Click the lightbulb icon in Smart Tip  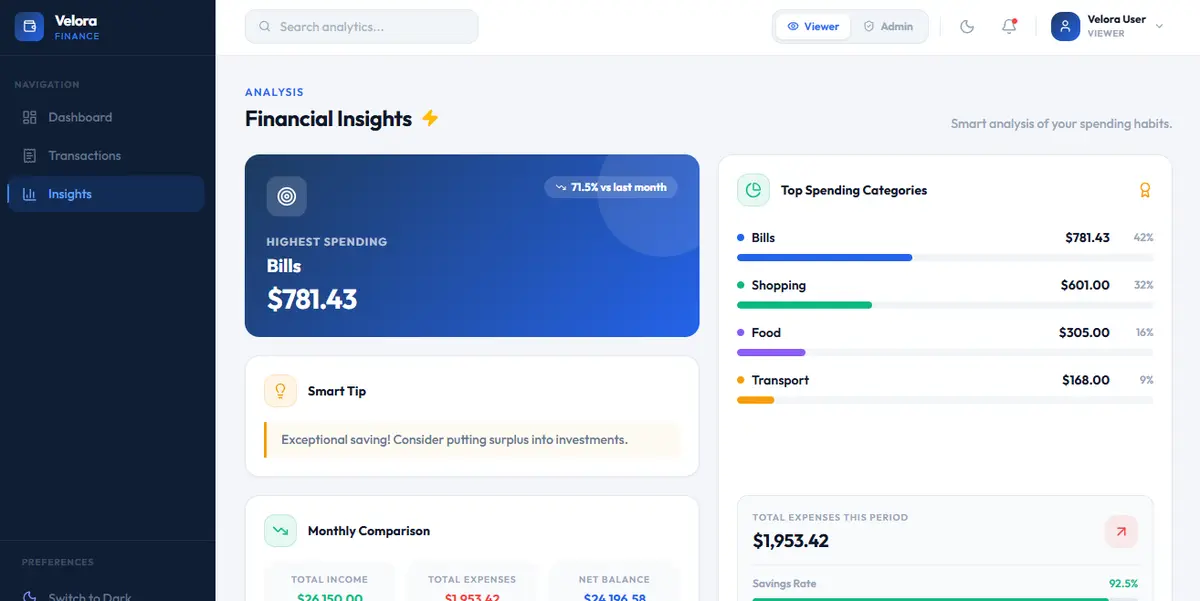(x=281, y=391)
